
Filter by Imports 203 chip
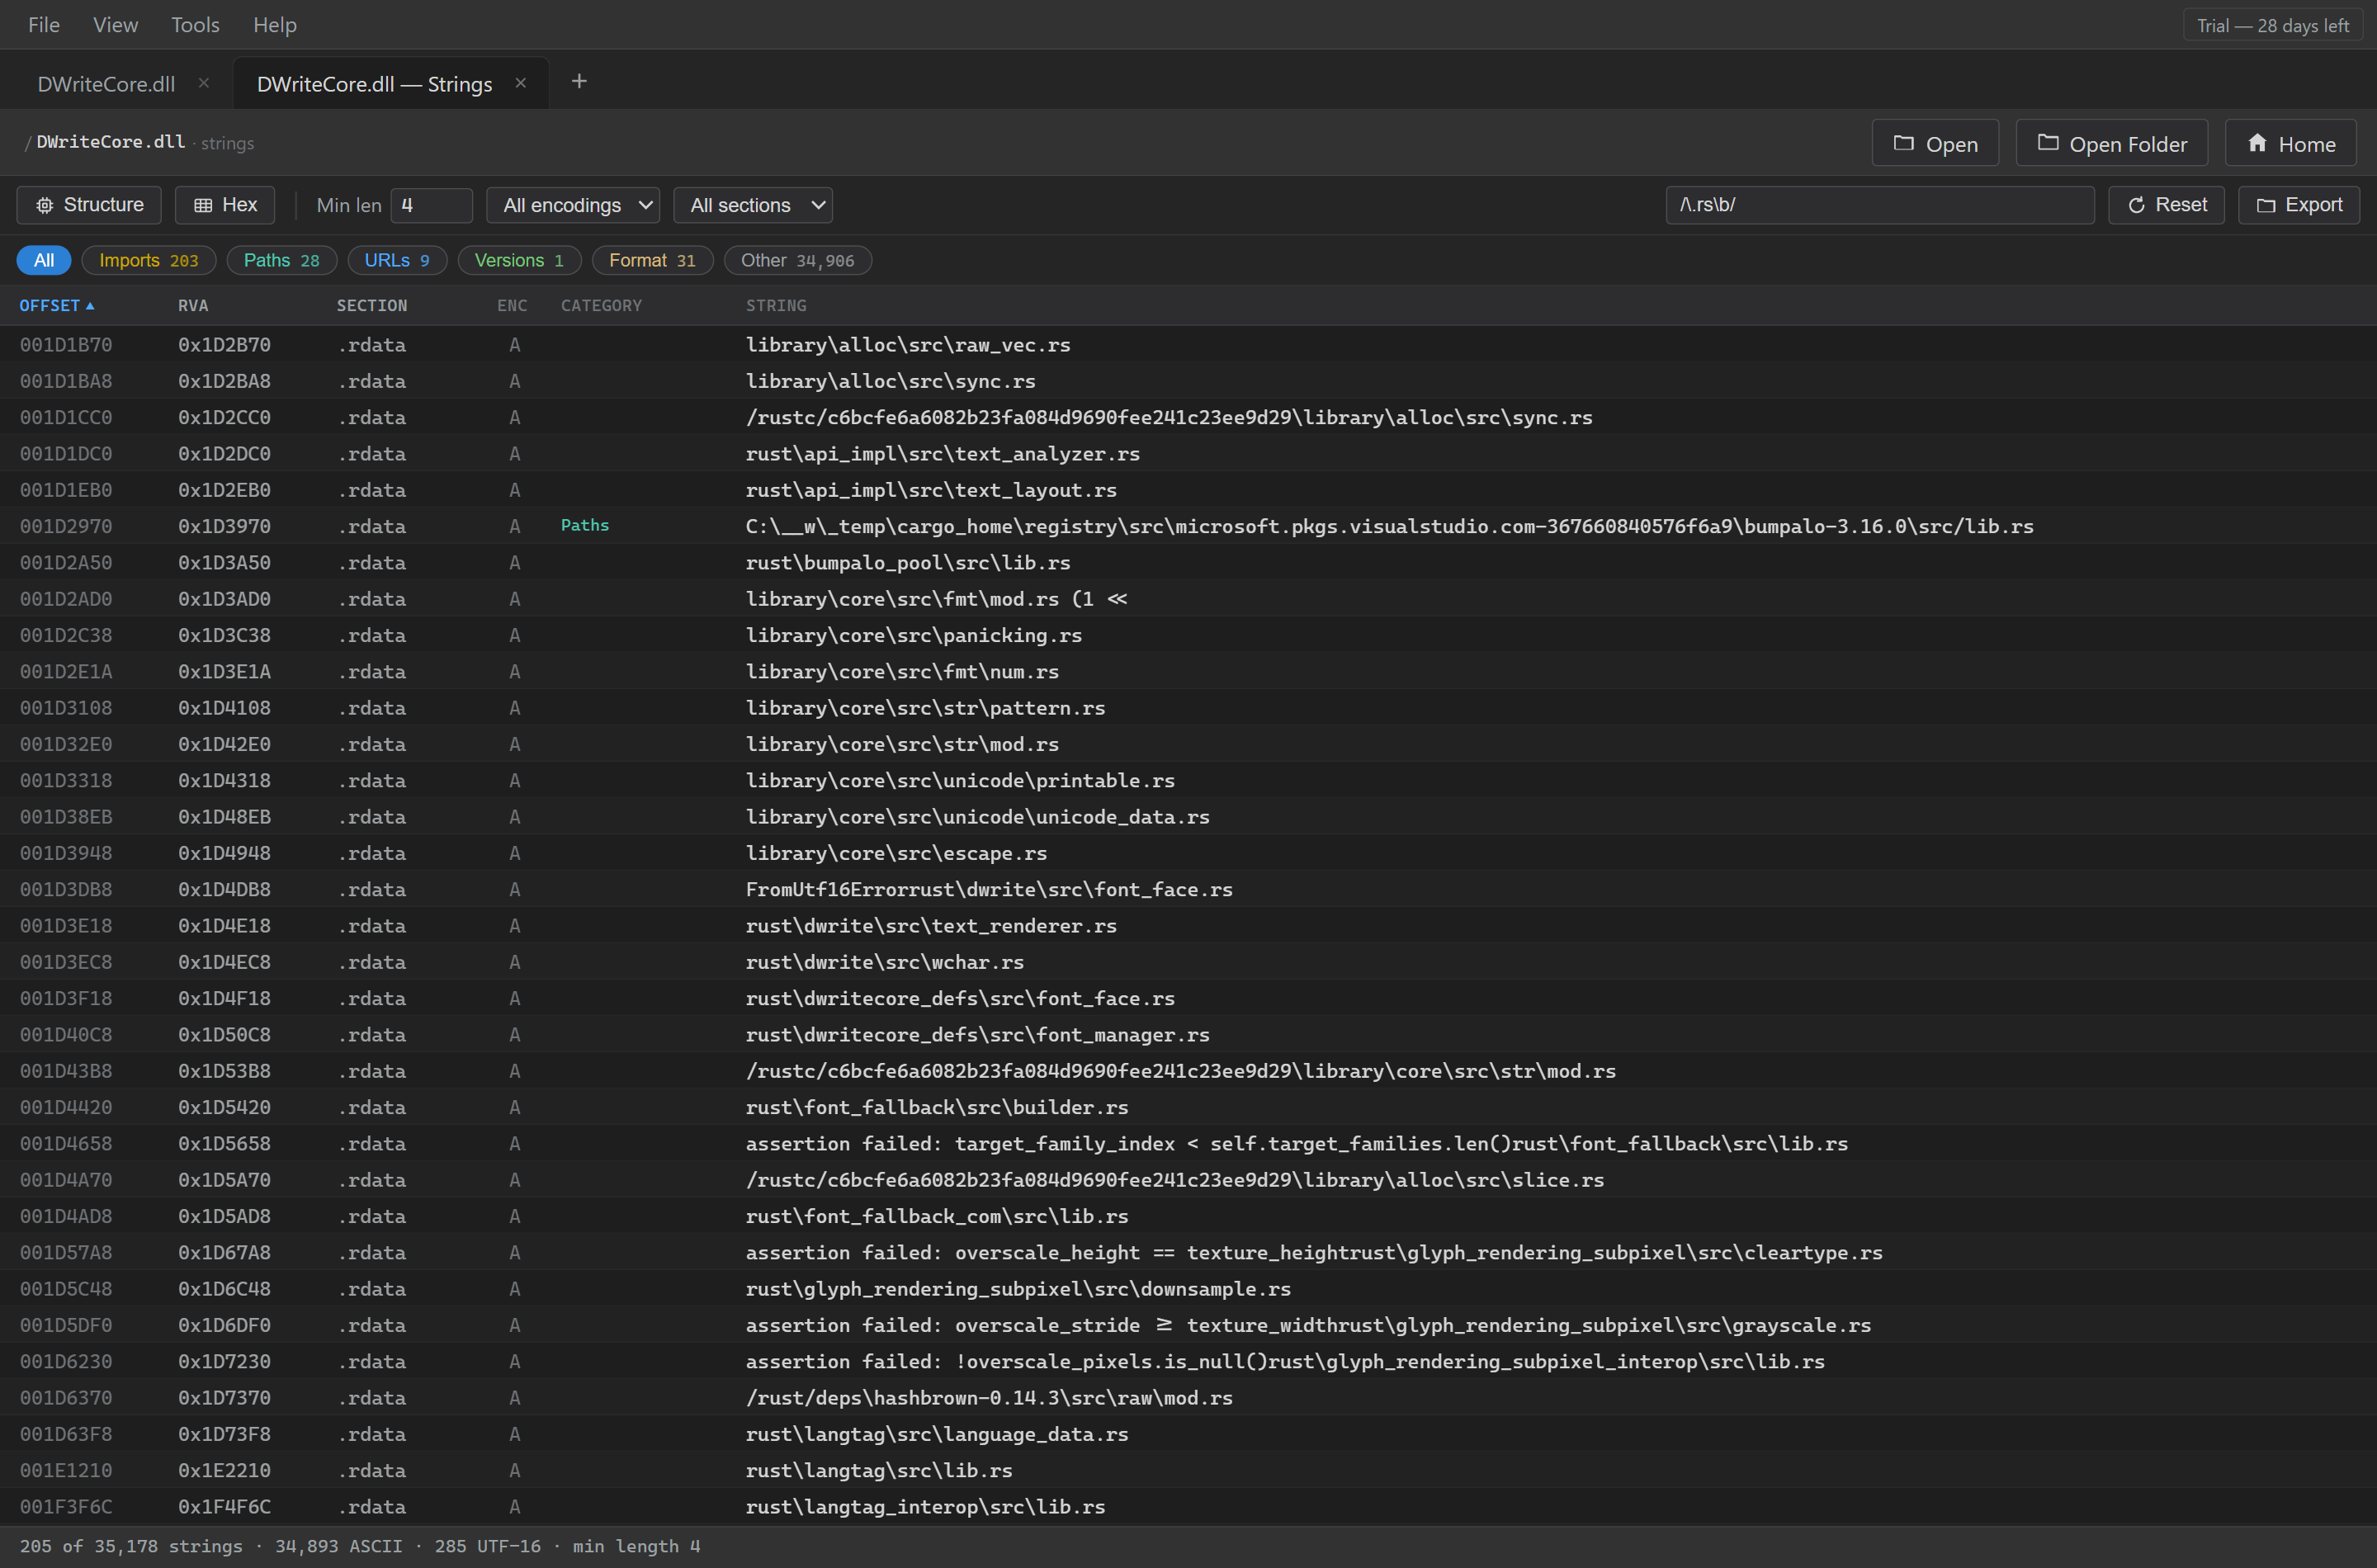(149, 260)
